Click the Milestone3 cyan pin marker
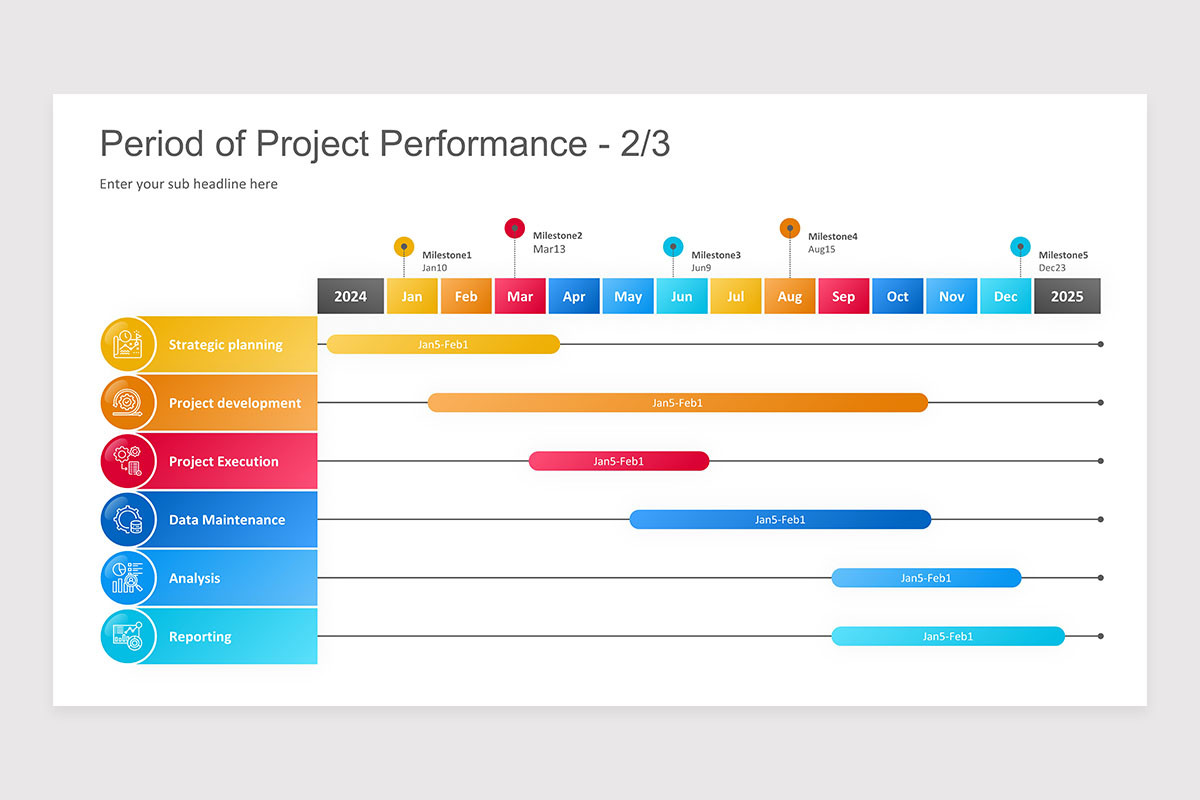This screenshot has width=1200, height=800. pyautogui.click(x=673, y=247)
